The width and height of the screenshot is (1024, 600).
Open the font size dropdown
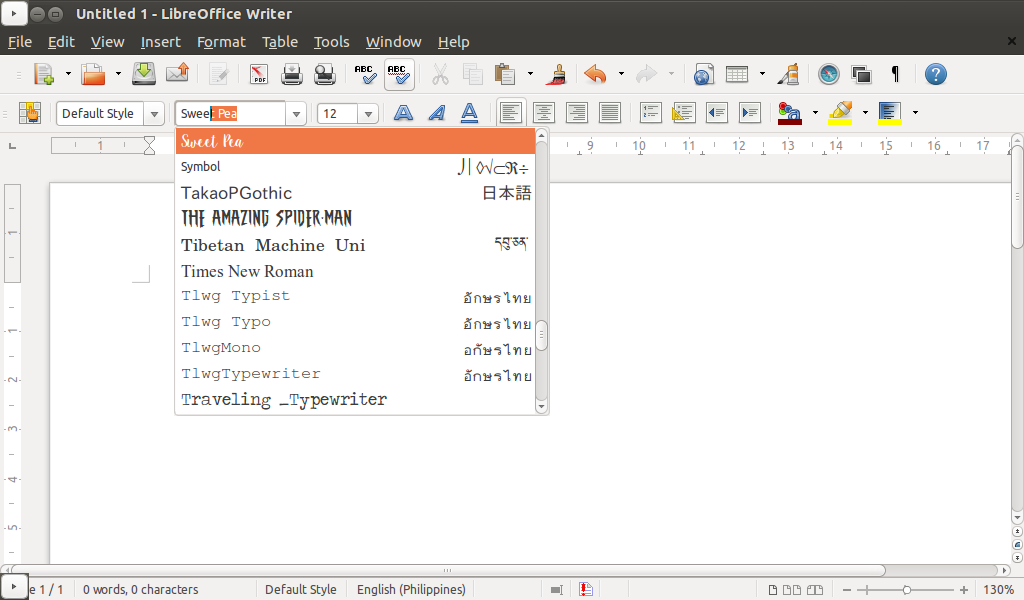[367, 113]
